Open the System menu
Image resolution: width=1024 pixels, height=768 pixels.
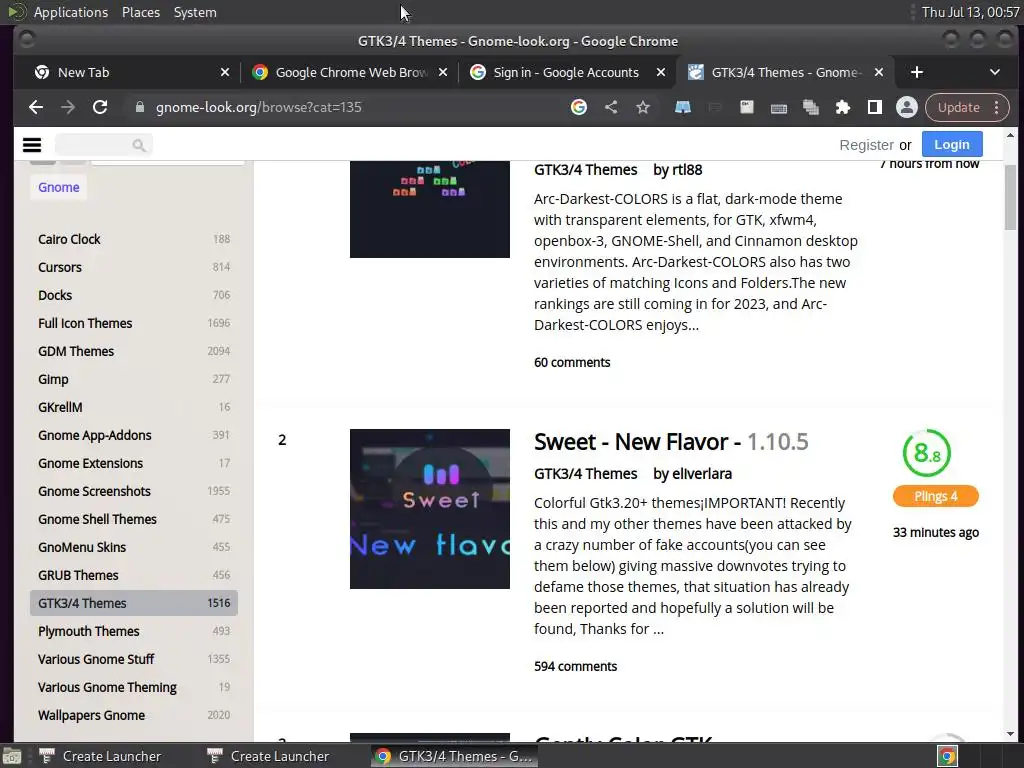coord(195,12)
